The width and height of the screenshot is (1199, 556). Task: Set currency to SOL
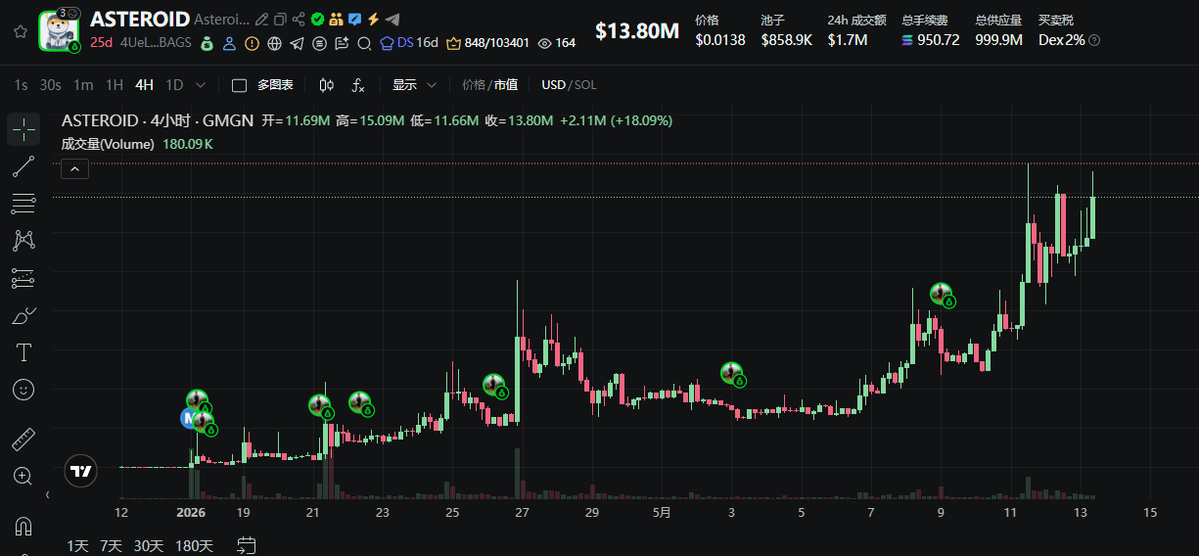tap(585, 85)
